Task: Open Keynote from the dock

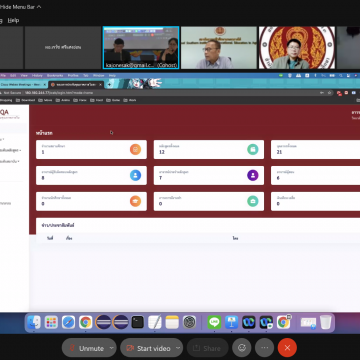Action: pos(231,322)
